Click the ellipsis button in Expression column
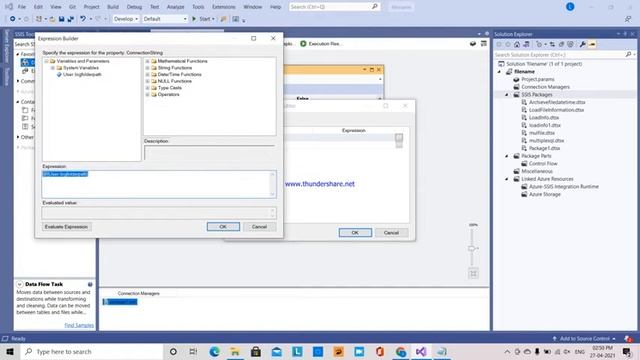Screen dimensions: 640x360 pyautogui.click(x=399, y=138)
